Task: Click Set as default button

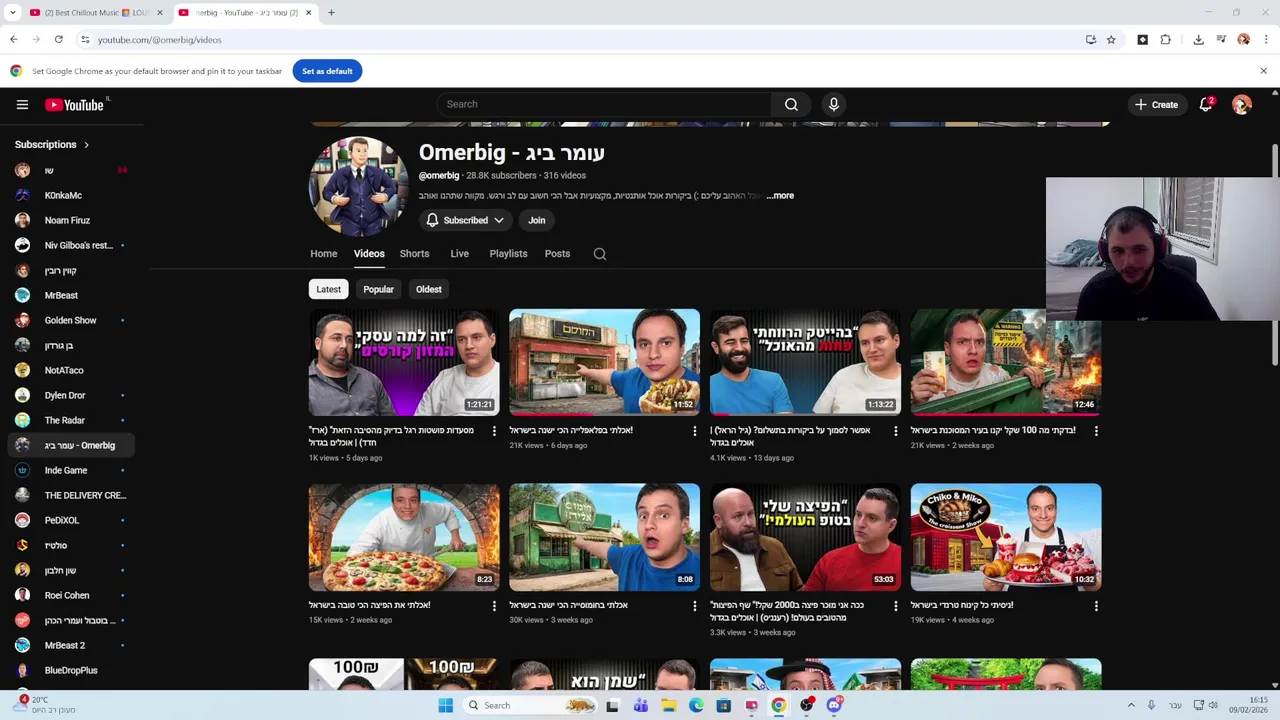Action: click(x=327, y=71)
